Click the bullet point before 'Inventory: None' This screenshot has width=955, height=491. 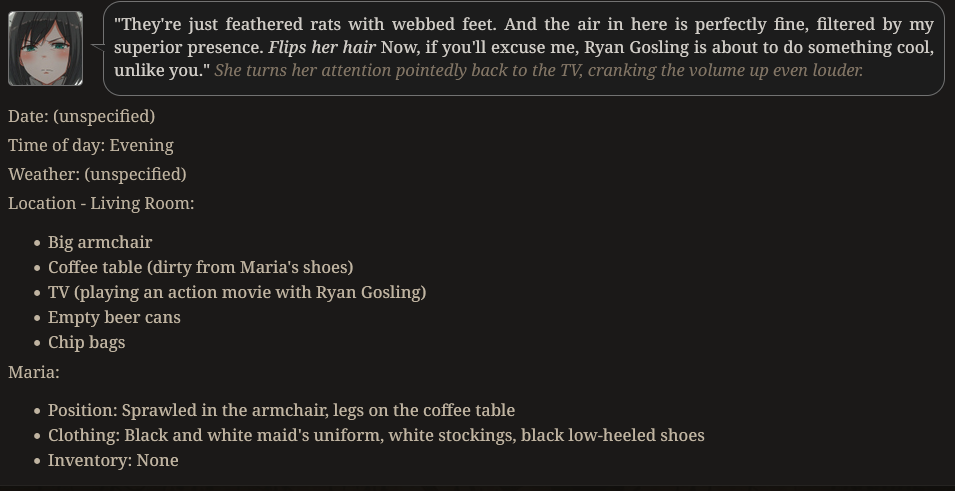click(38, 461)
